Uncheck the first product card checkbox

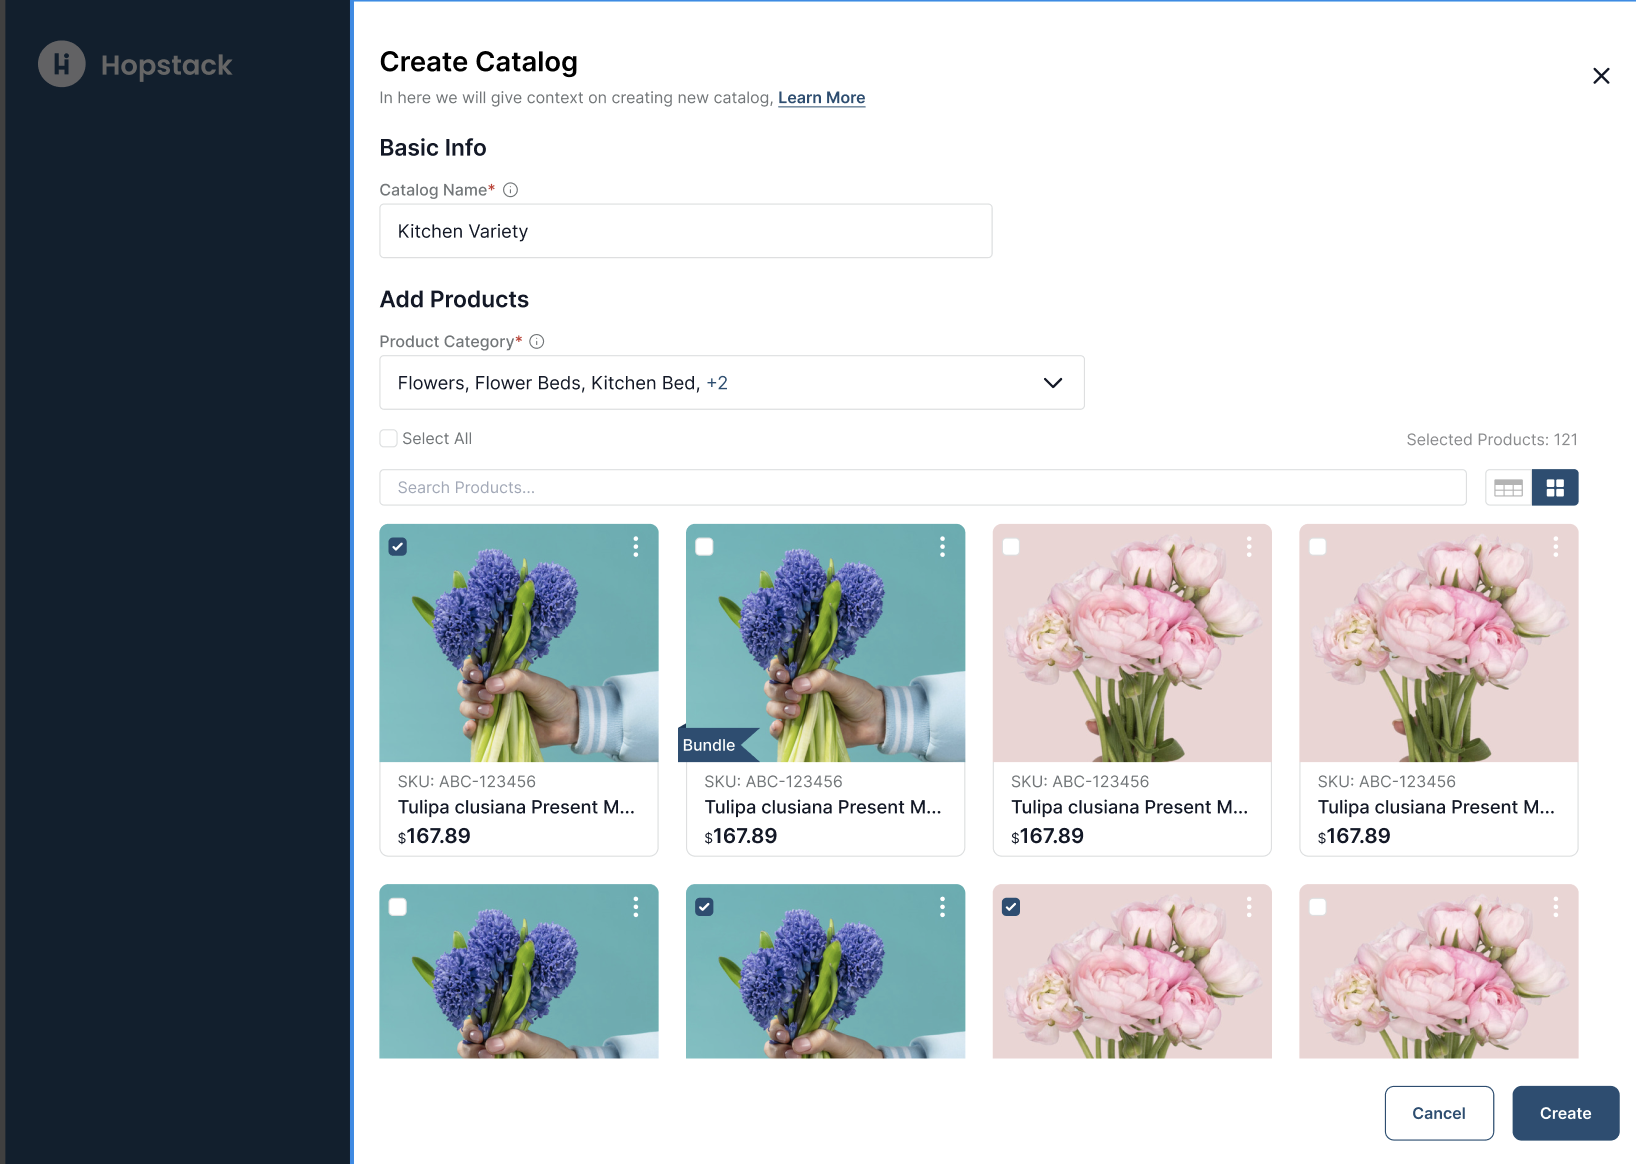[x=398, y=547]
